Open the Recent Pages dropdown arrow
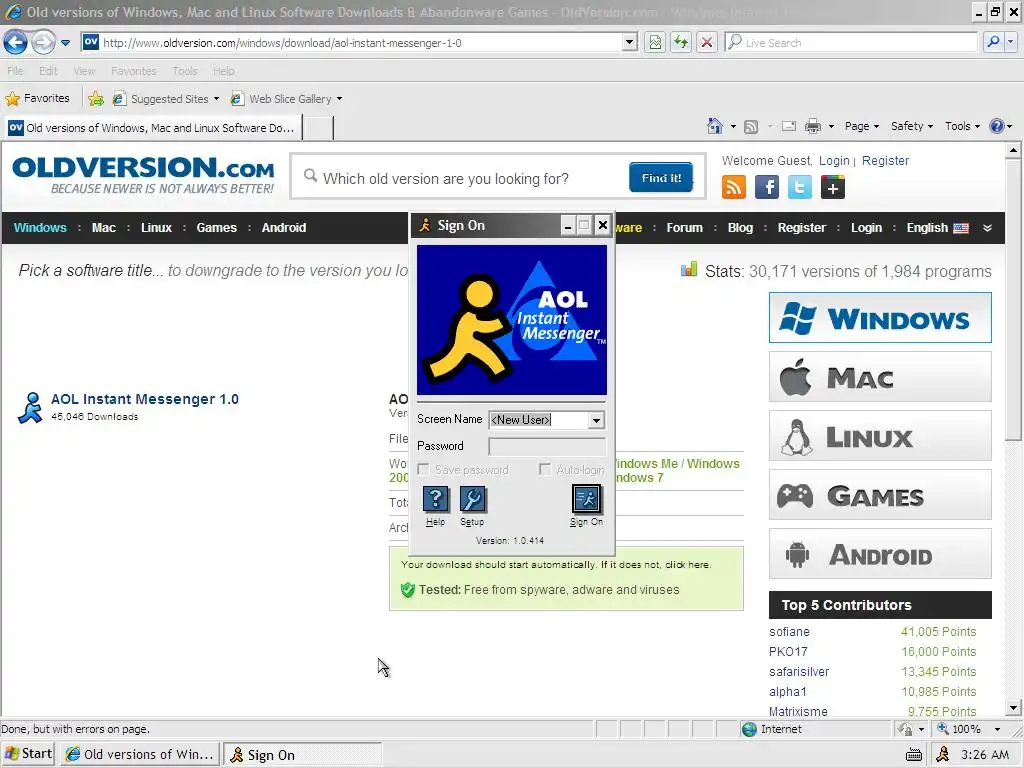Viewport: 1024px width, 768px height. coord(65,42)
